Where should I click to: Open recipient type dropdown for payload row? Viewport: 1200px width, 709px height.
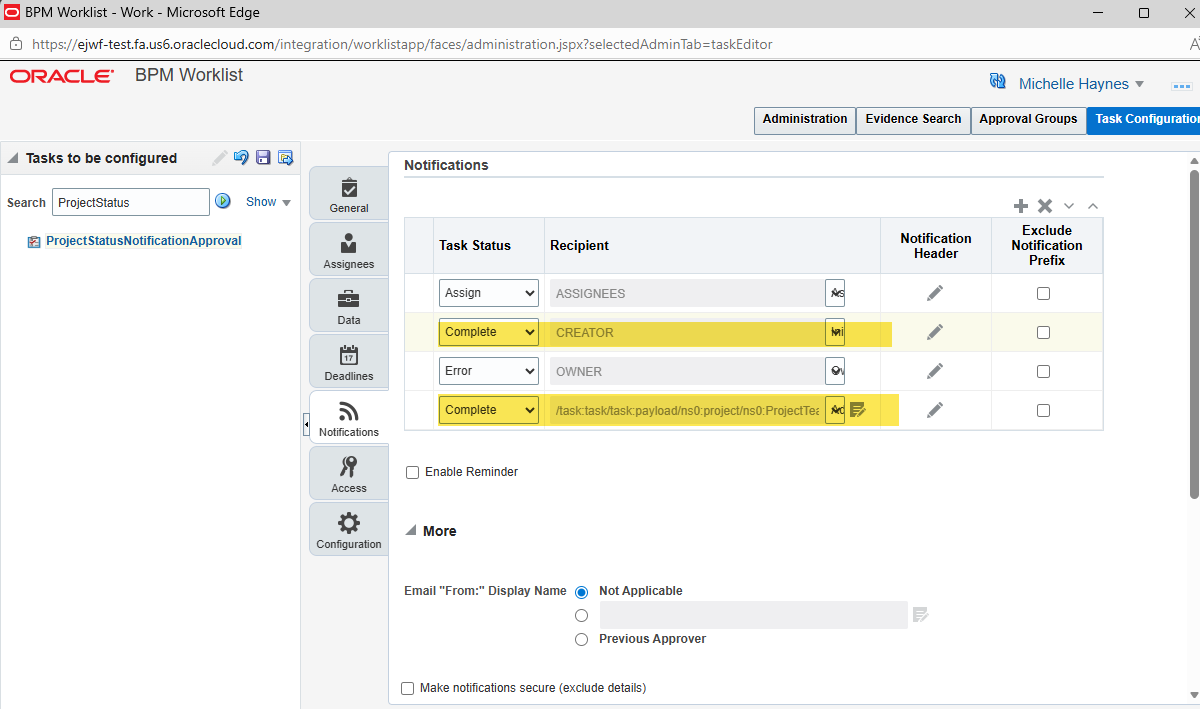(835, 410)
